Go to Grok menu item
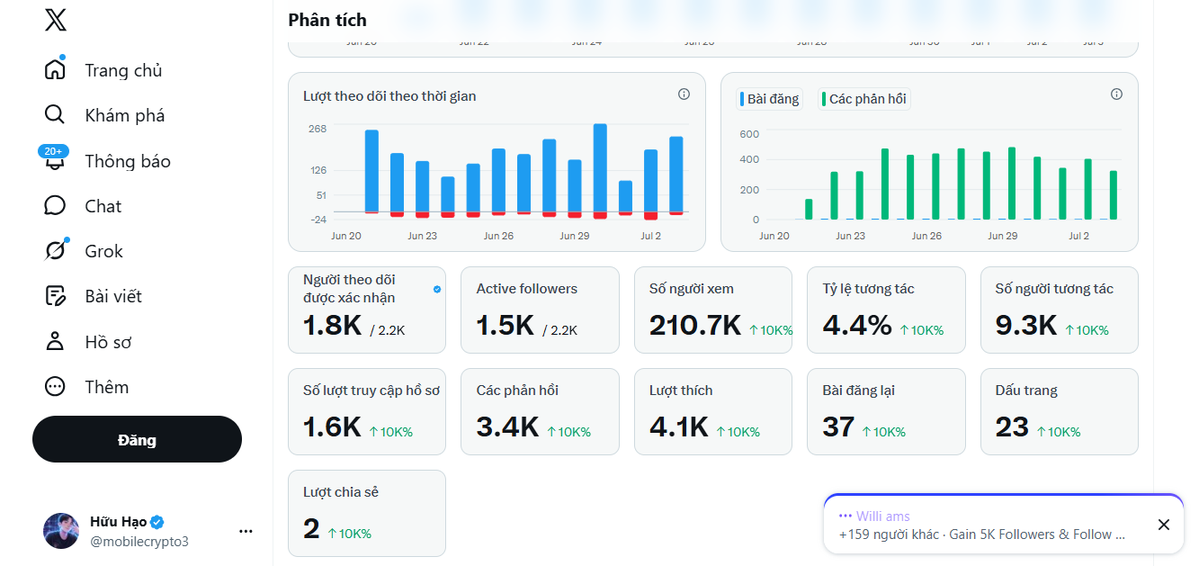Image resolution: width=1199 pixels, height=566 pixels. coord(104,252)
